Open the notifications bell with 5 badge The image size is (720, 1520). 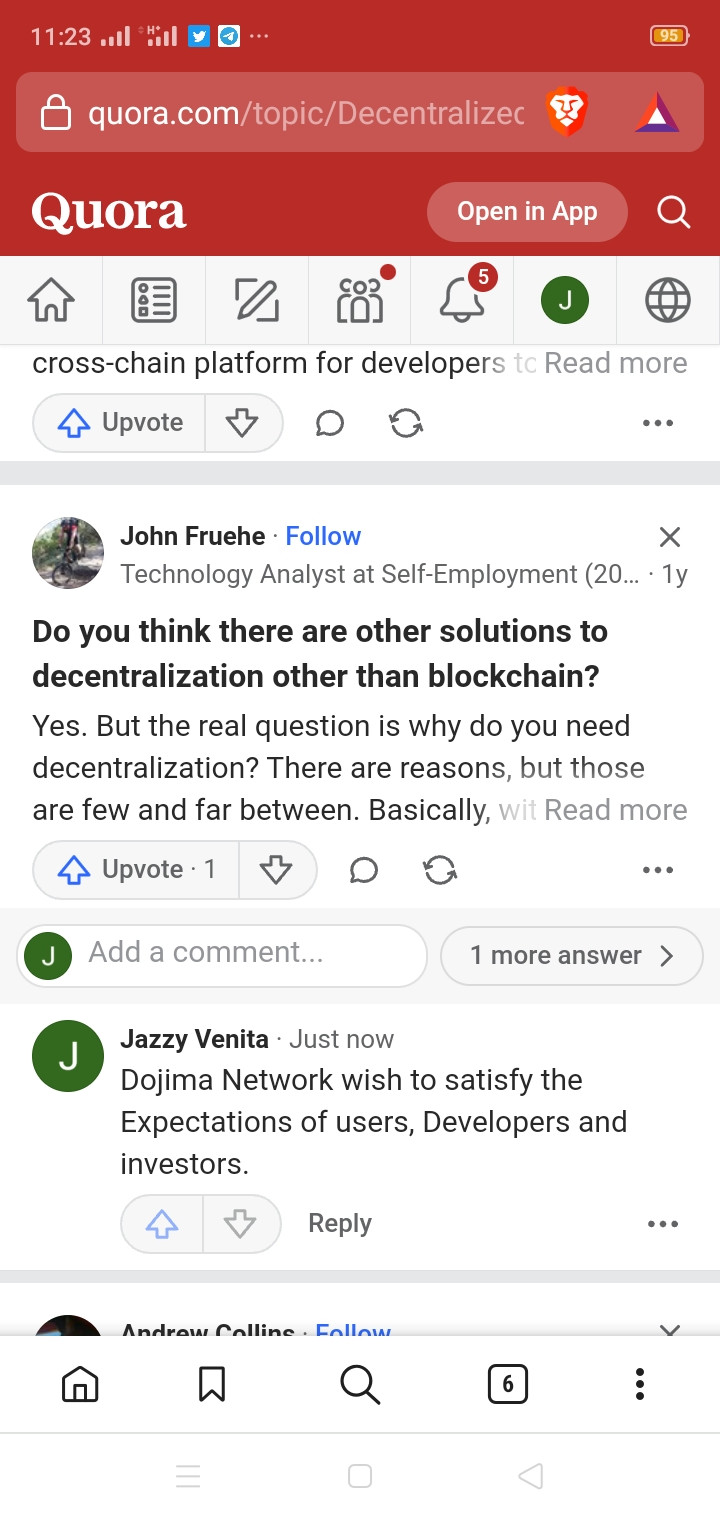[463, 298]
